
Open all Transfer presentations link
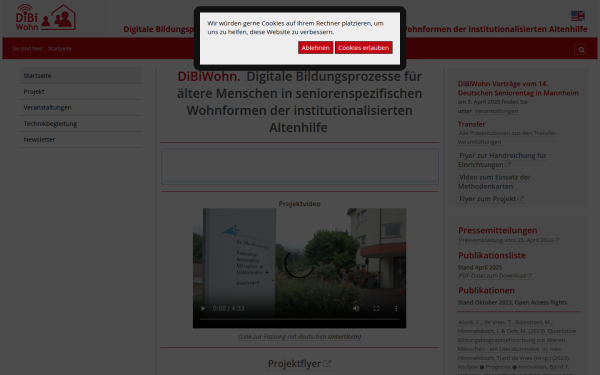(507, 137)
